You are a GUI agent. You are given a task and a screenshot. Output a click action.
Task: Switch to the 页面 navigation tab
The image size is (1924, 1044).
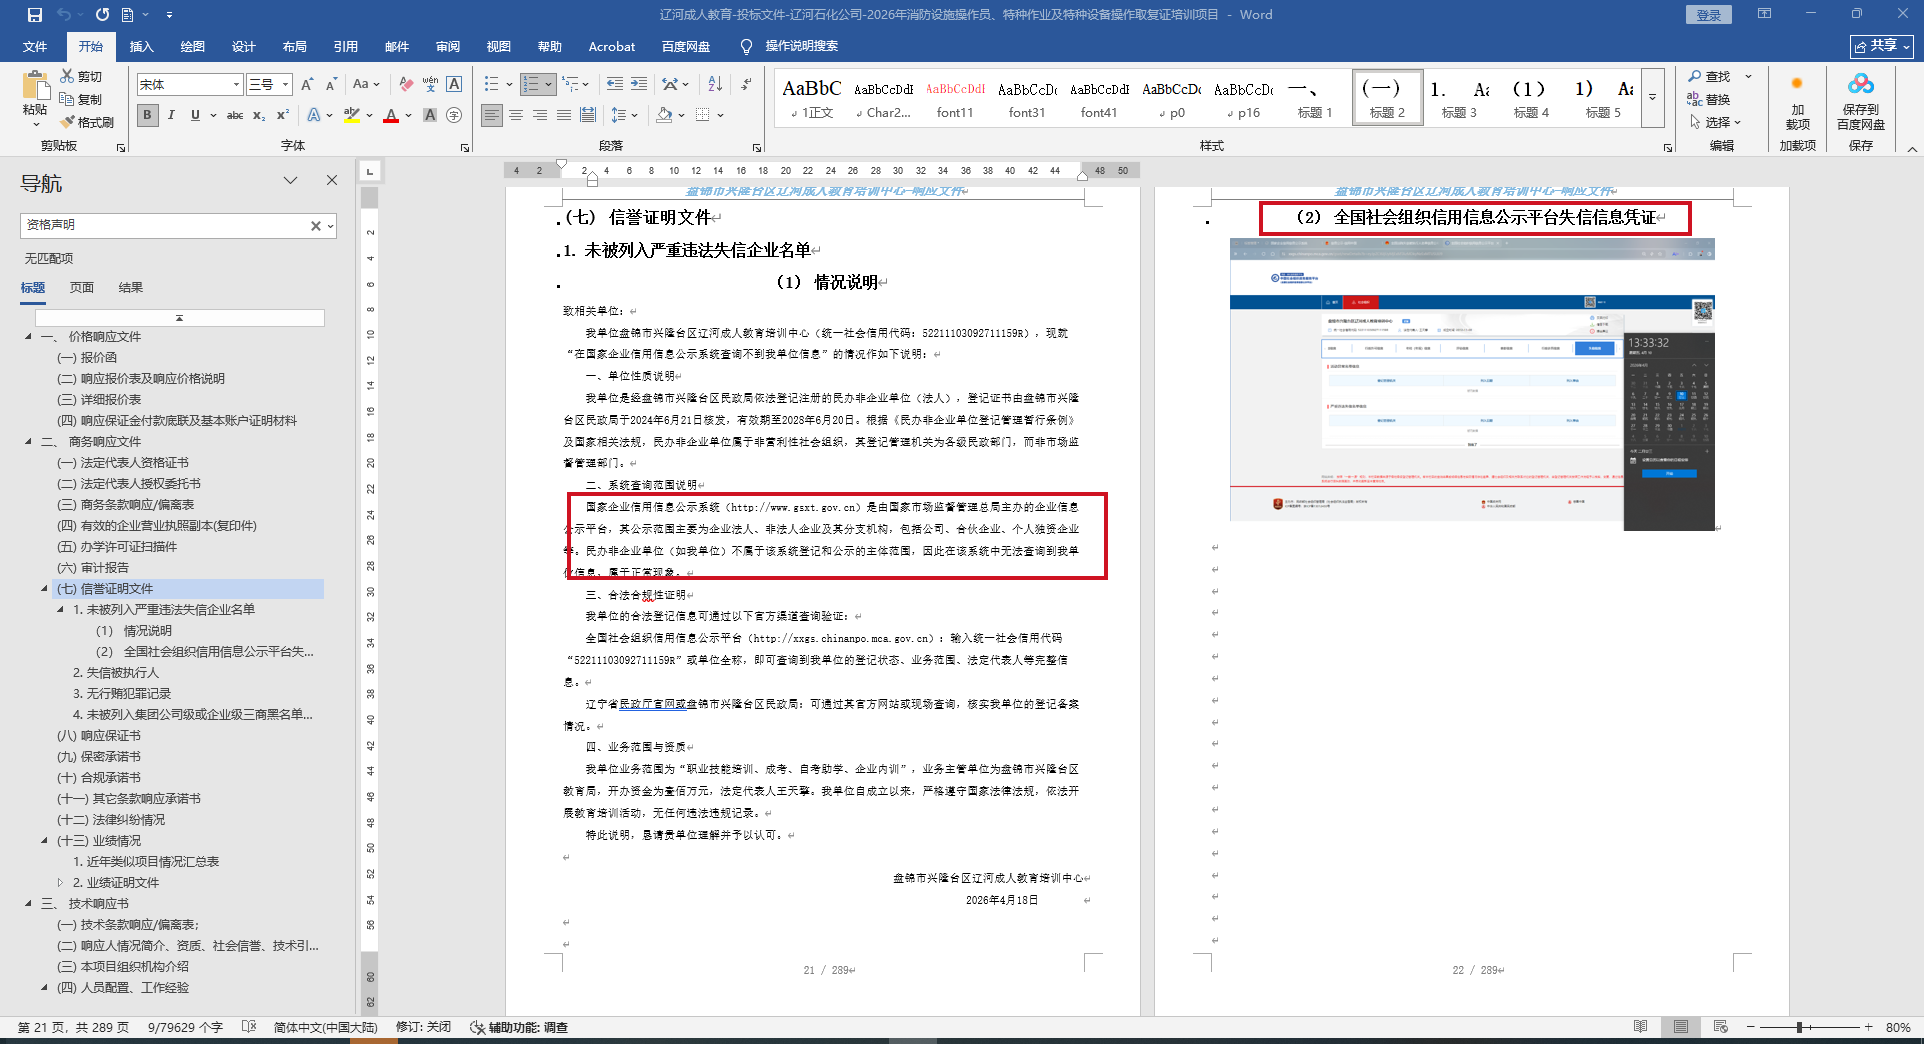point(82,287)
